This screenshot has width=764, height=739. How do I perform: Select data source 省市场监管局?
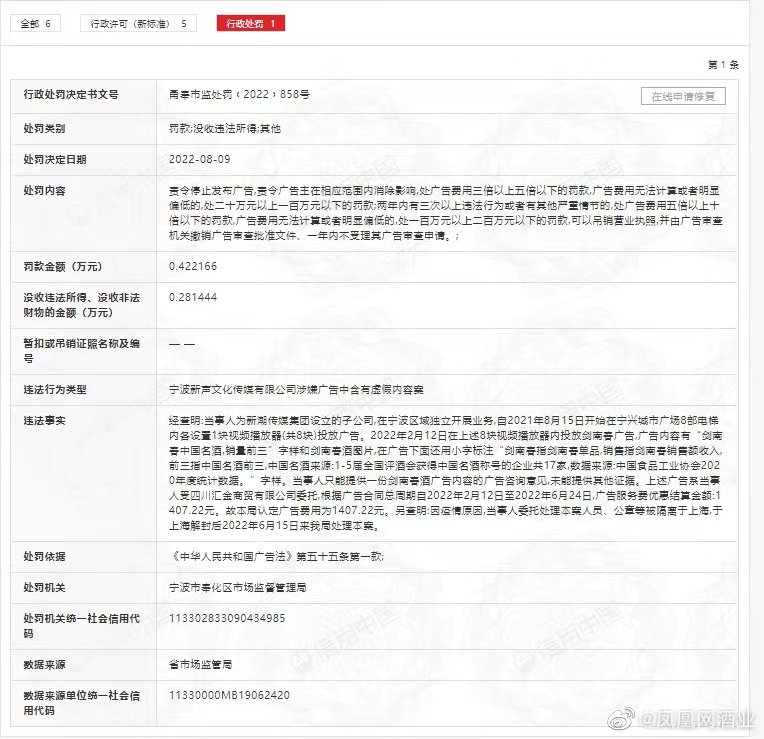pyautogui.click(x=201, y=664)
